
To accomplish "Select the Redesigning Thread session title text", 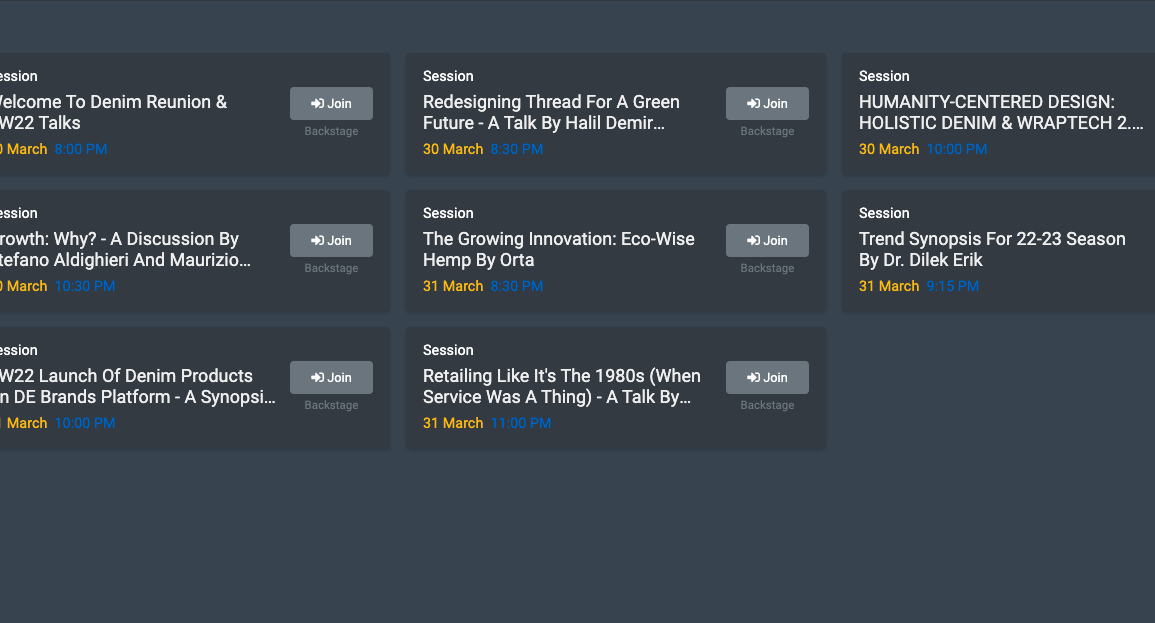I will [x=551, y=113].
